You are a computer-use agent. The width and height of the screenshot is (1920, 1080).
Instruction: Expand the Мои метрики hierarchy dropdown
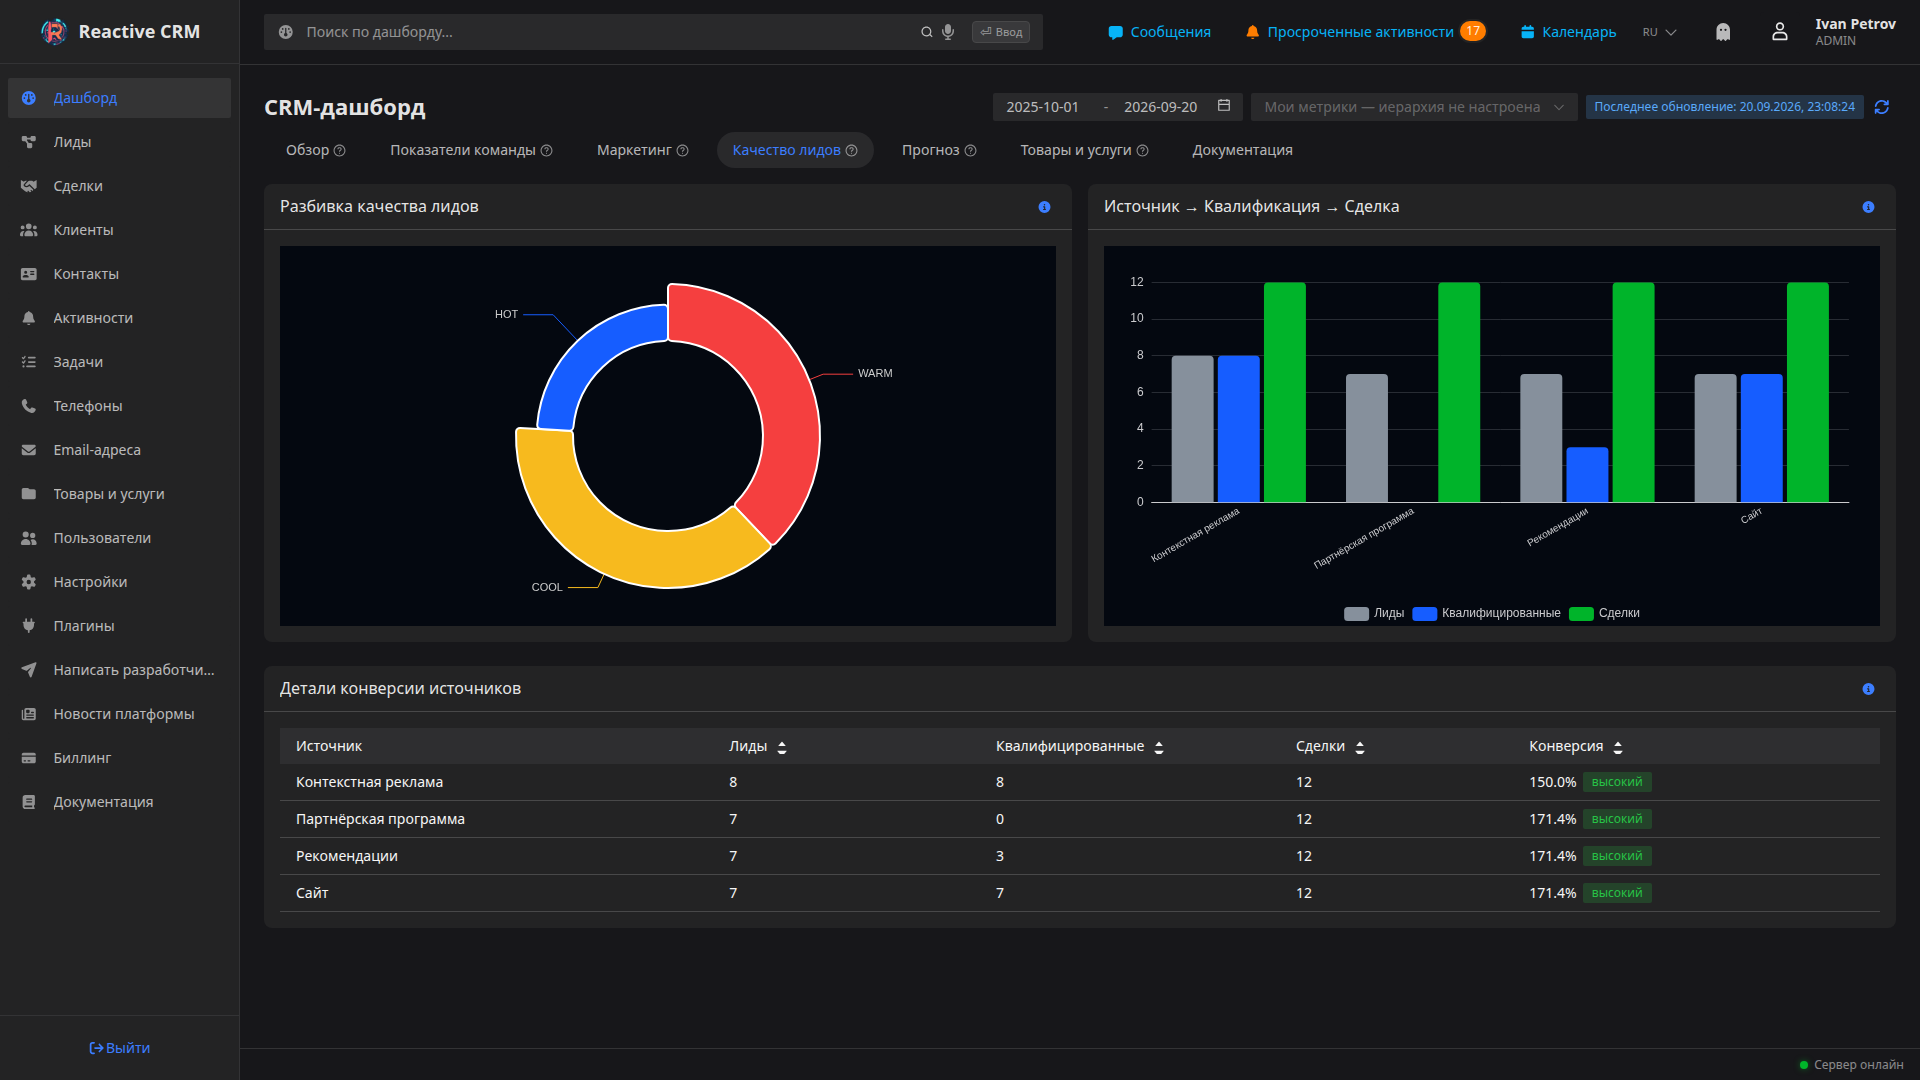tap(1413, 107)
